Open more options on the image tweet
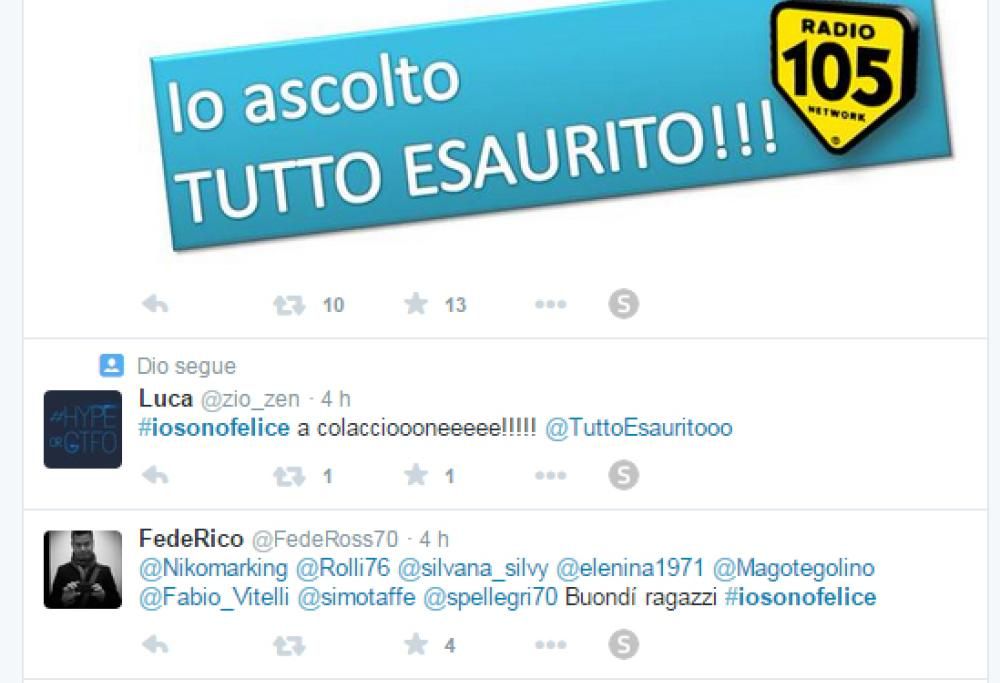Viewport: 1000px width, 683px height. (x=550, y=304)
